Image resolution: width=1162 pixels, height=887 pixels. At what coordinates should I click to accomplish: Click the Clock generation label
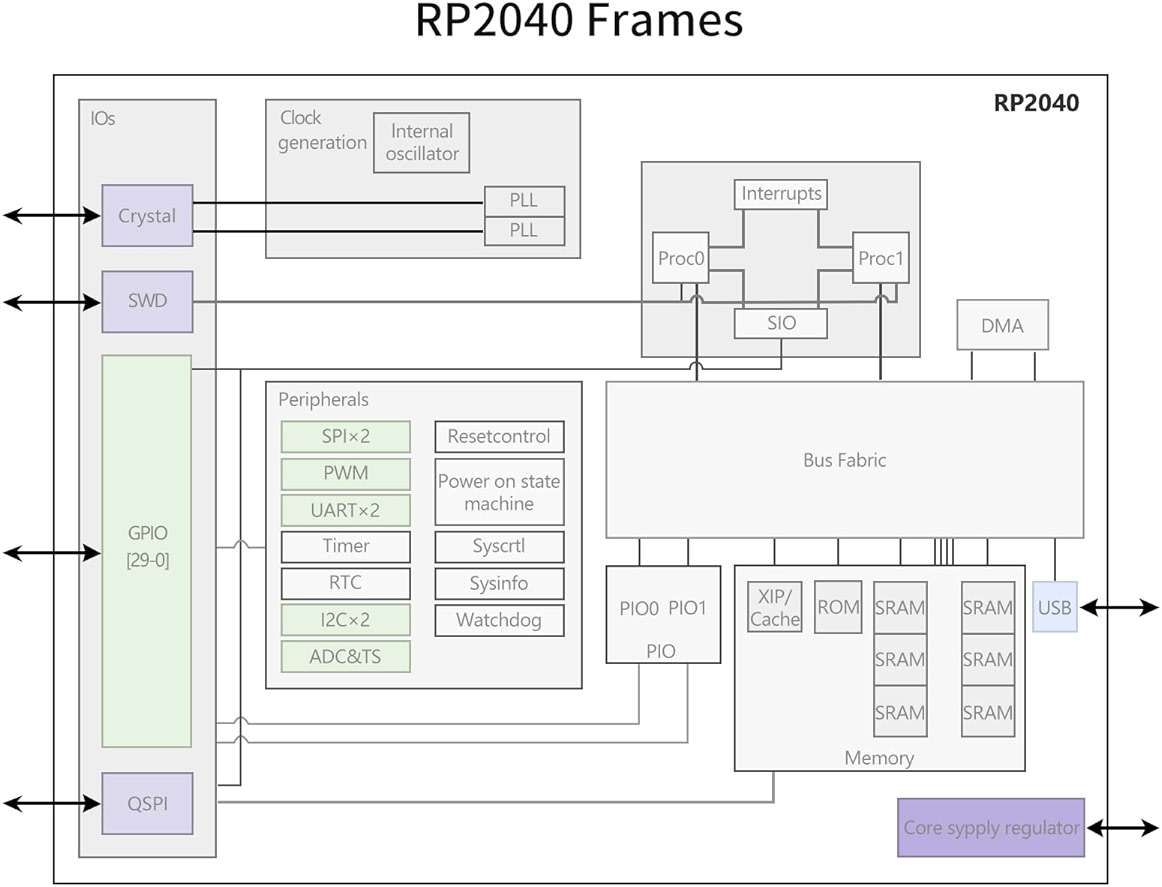322,130
